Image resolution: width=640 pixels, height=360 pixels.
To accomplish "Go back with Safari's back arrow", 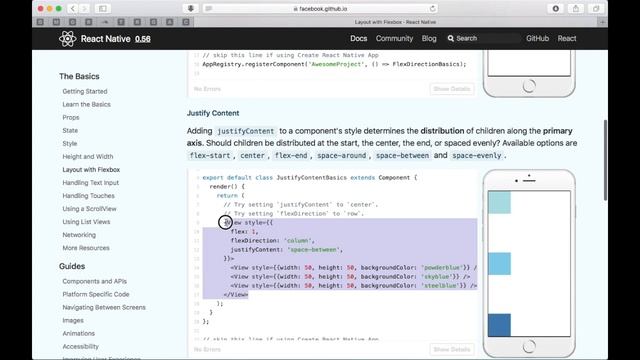I will [73, 9].
